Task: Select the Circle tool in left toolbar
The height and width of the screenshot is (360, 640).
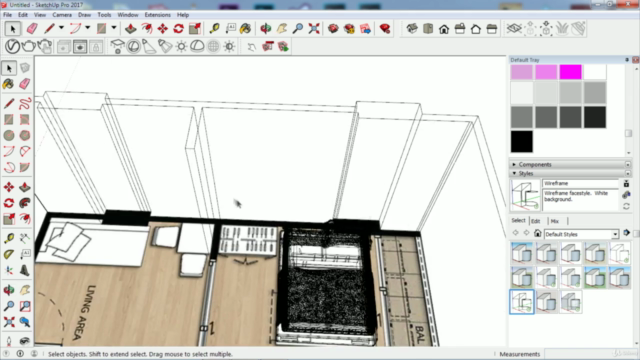Action: point(9,135)
